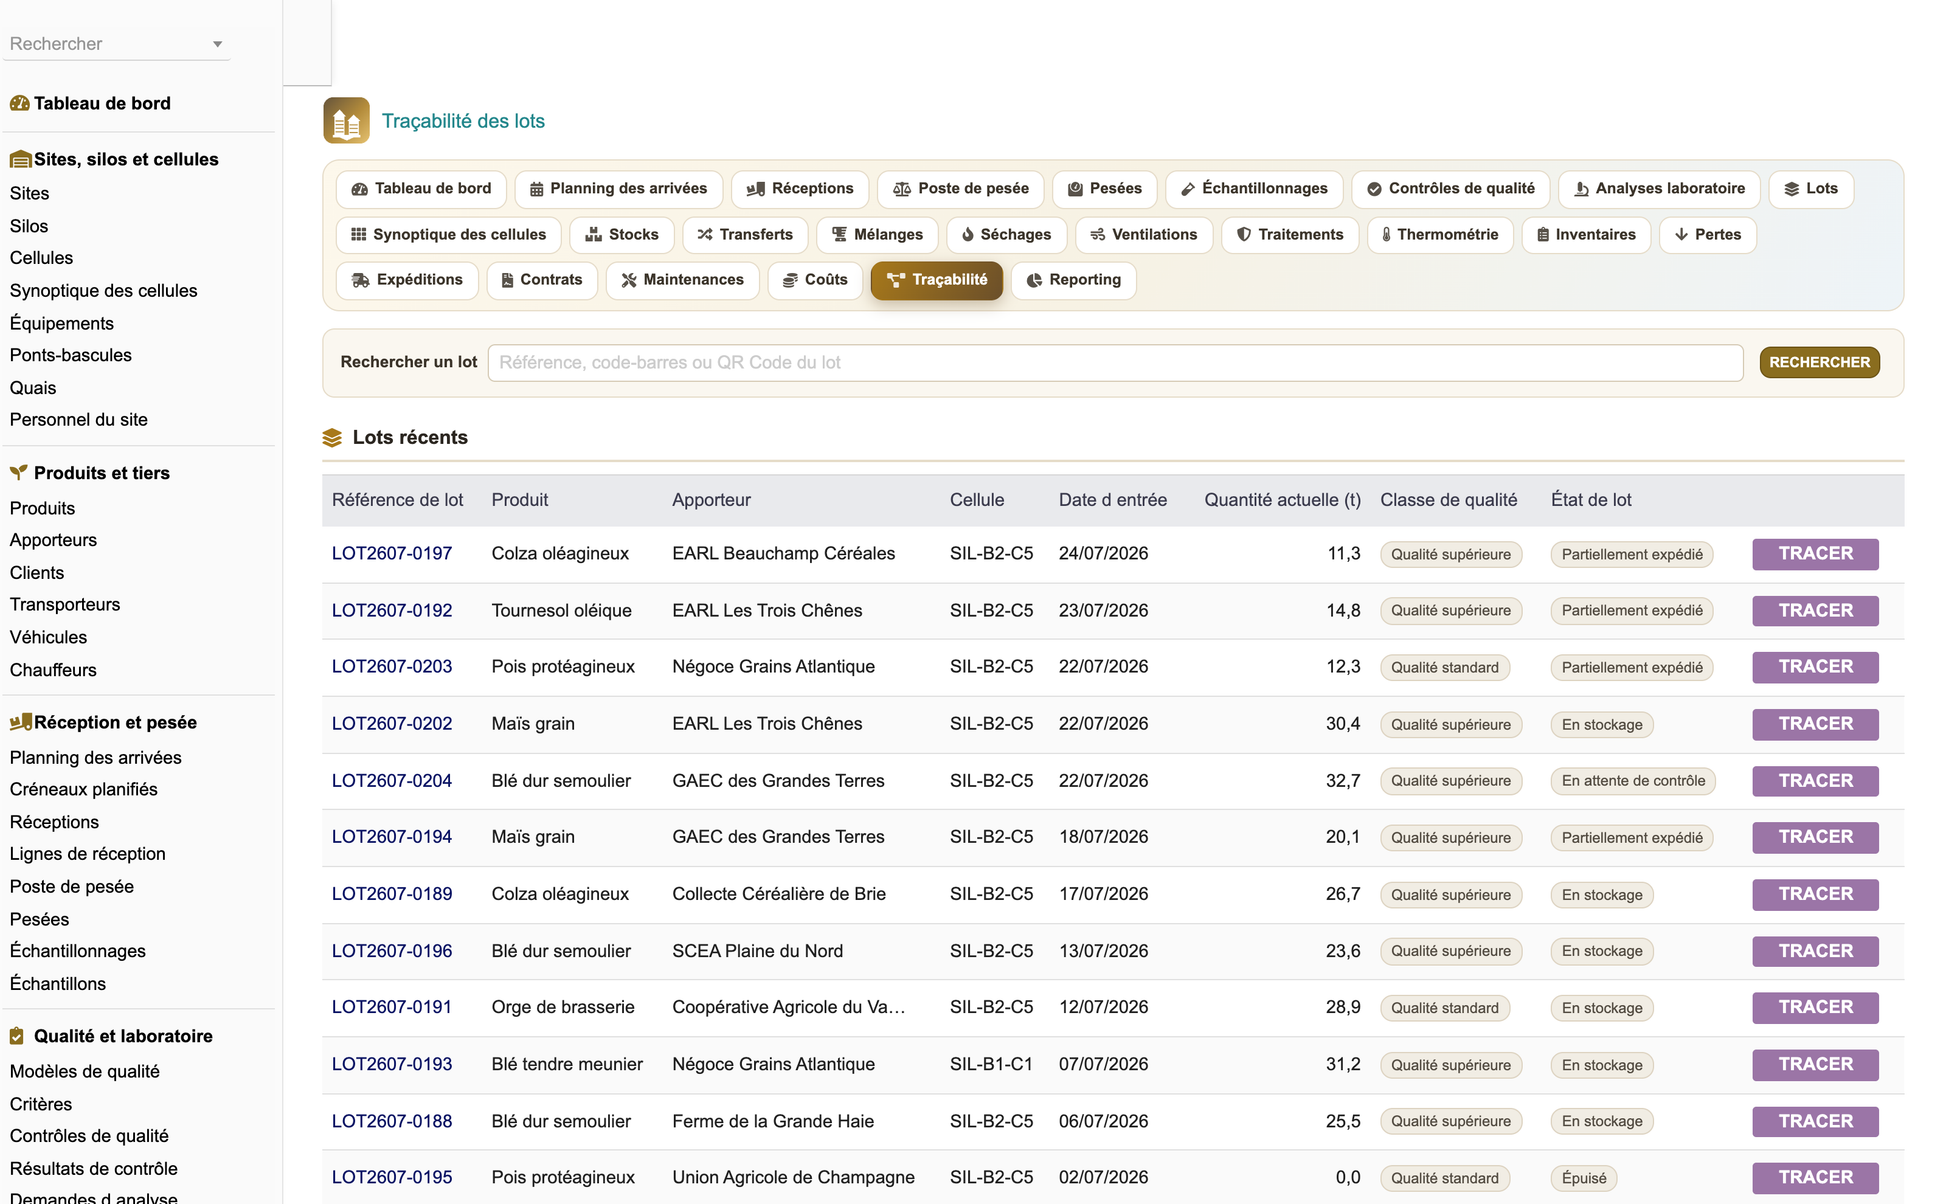
Task: Go to Modèles de qualité in sidebar
Action: (85, 1071)
